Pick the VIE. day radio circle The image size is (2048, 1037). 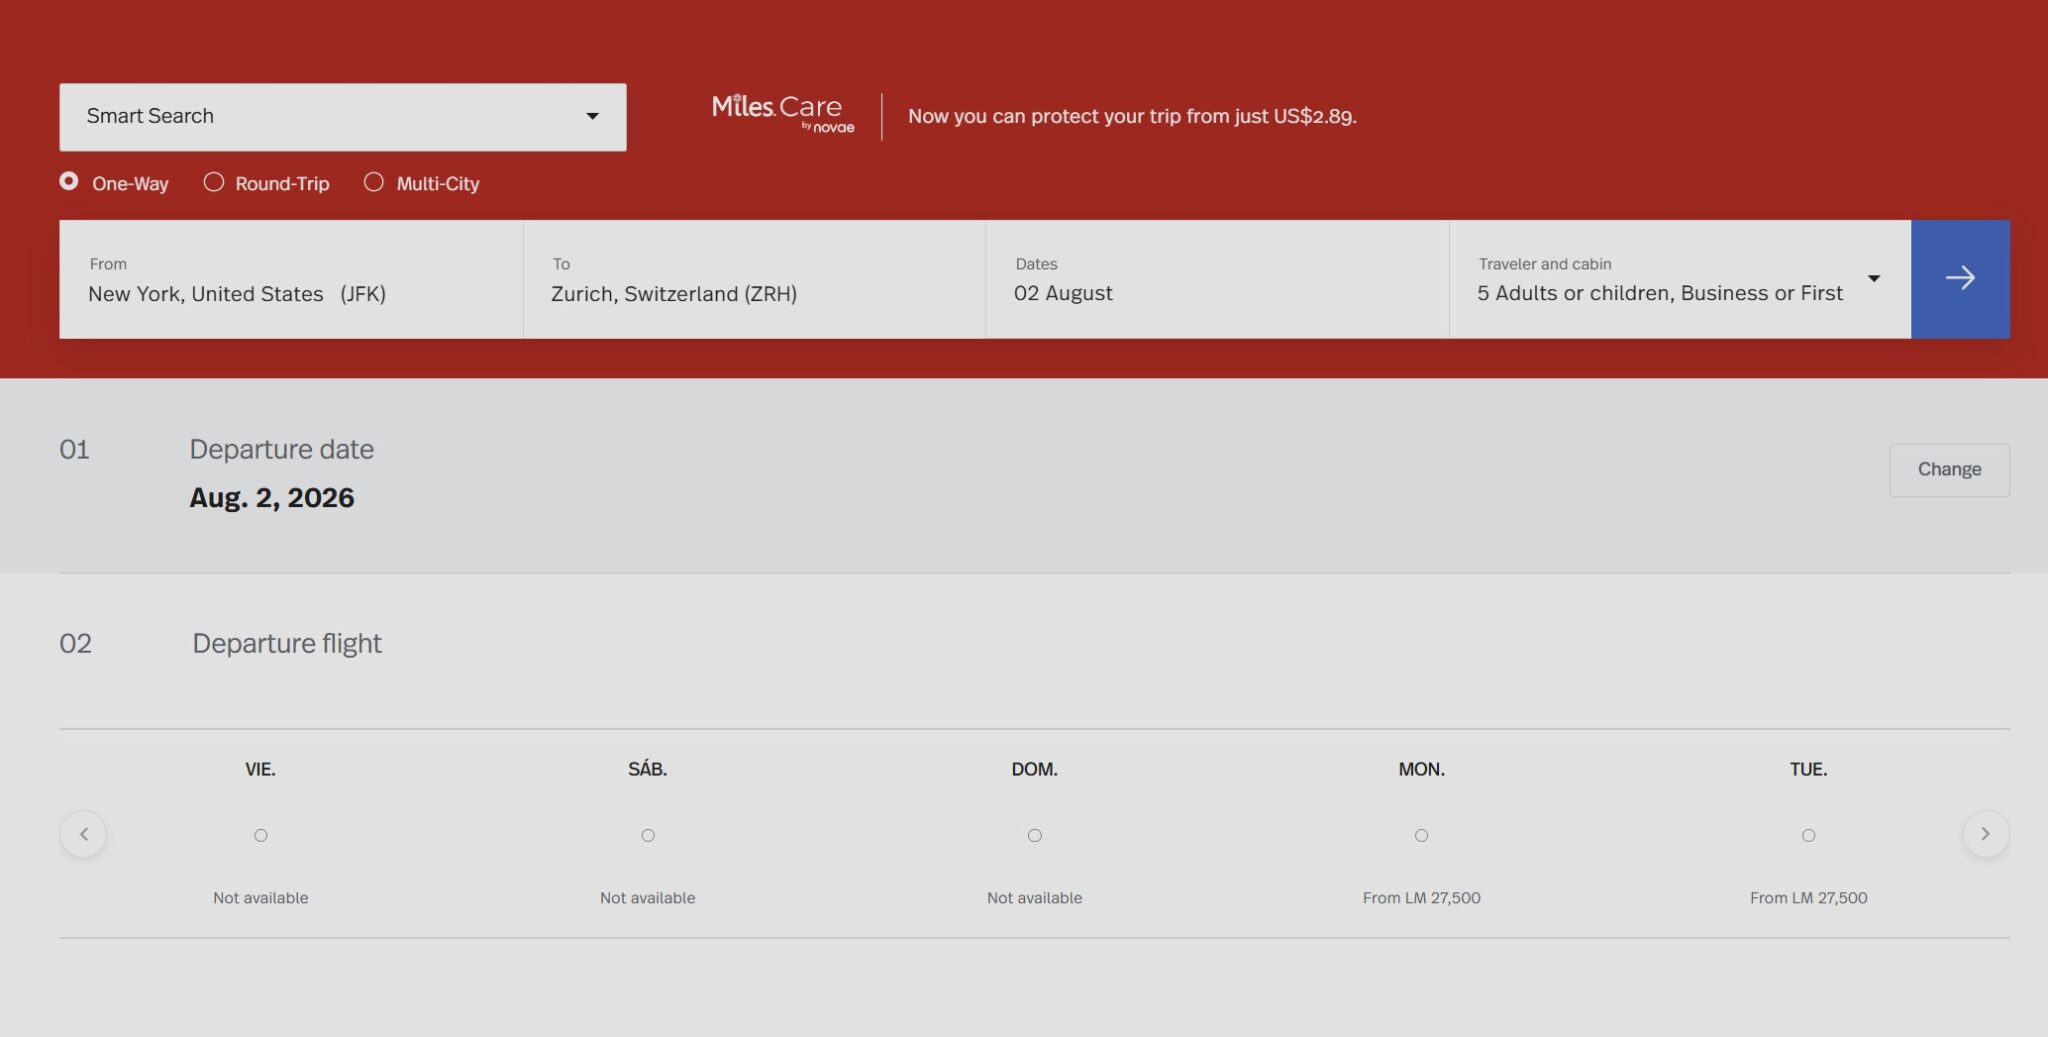point(261,835)
